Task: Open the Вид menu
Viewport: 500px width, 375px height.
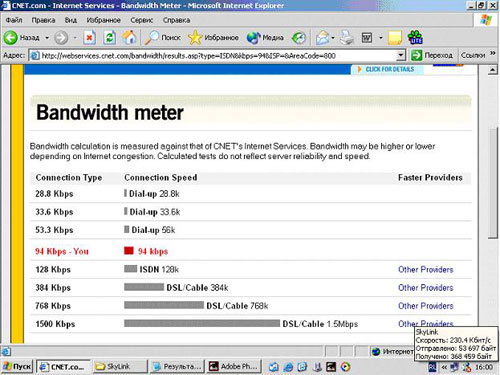Action: (71, 20)
